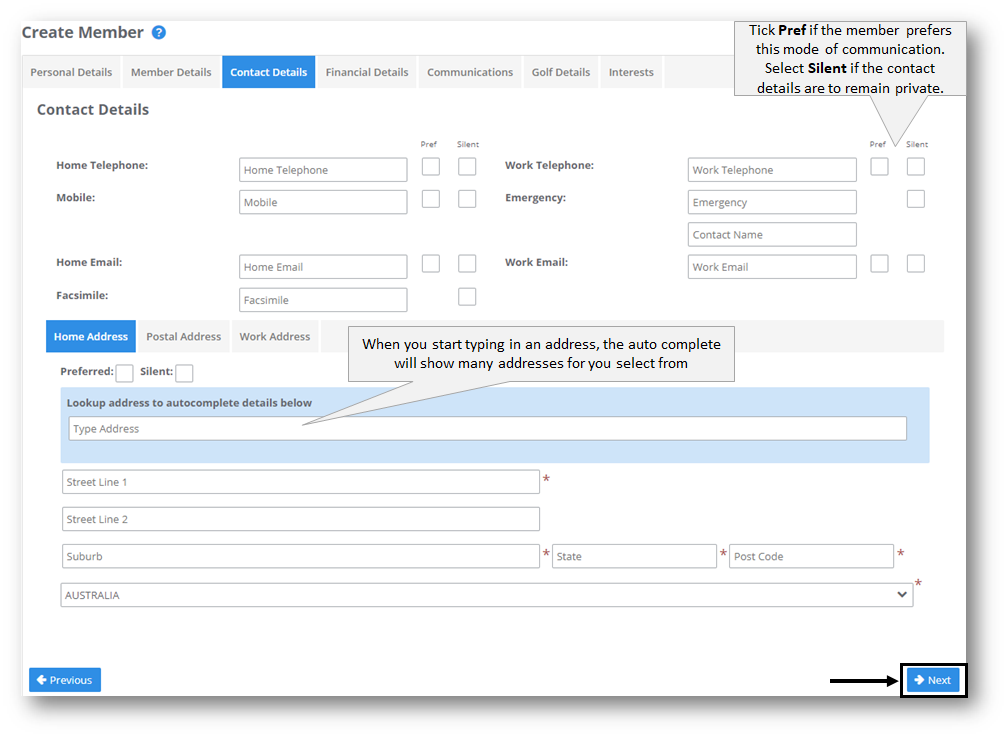This screenshot has width=1008, height=738.
Task: Open help via the question mark icon
Action: tap(159, 32)
